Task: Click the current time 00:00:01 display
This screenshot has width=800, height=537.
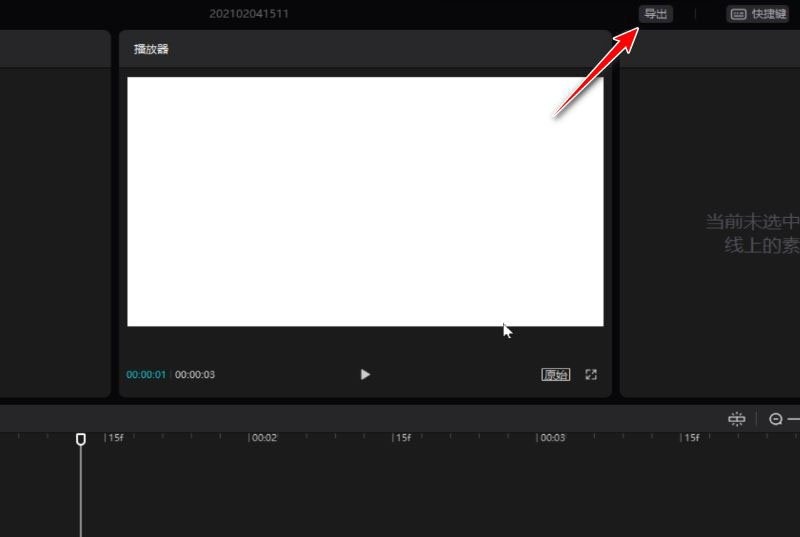Action: point(146,375)
